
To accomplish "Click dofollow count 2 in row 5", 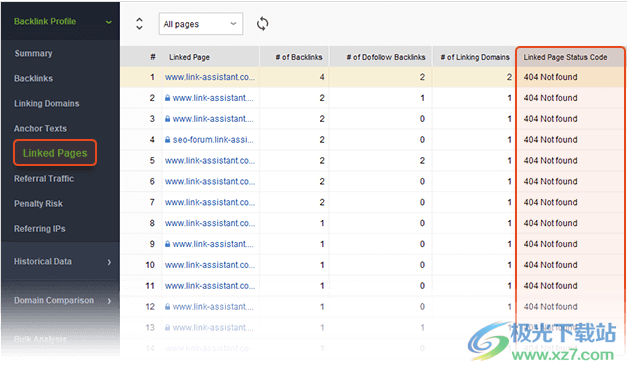I will 422,160.
